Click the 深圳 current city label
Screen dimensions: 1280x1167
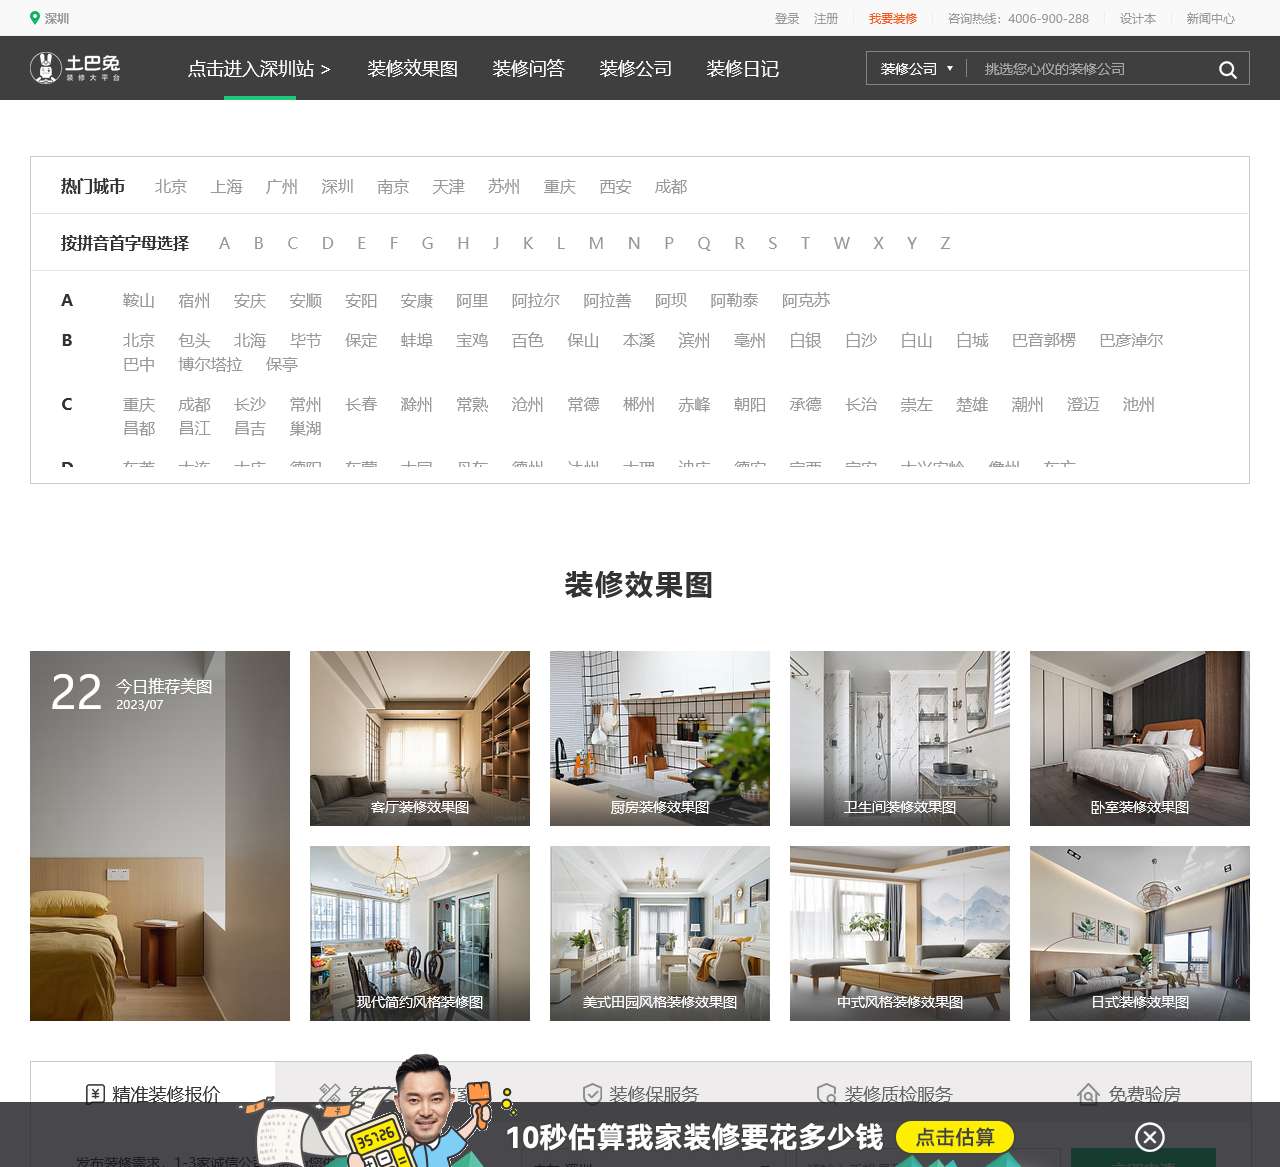point(57,18)
